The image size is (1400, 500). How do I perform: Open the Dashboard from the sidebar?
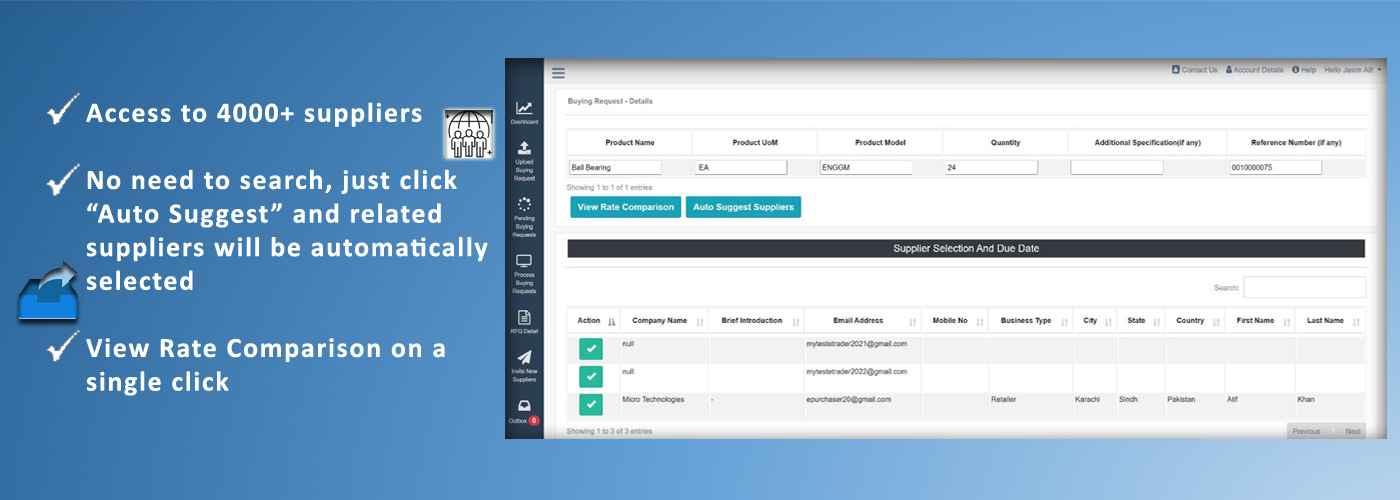click(x=524, y=109)
